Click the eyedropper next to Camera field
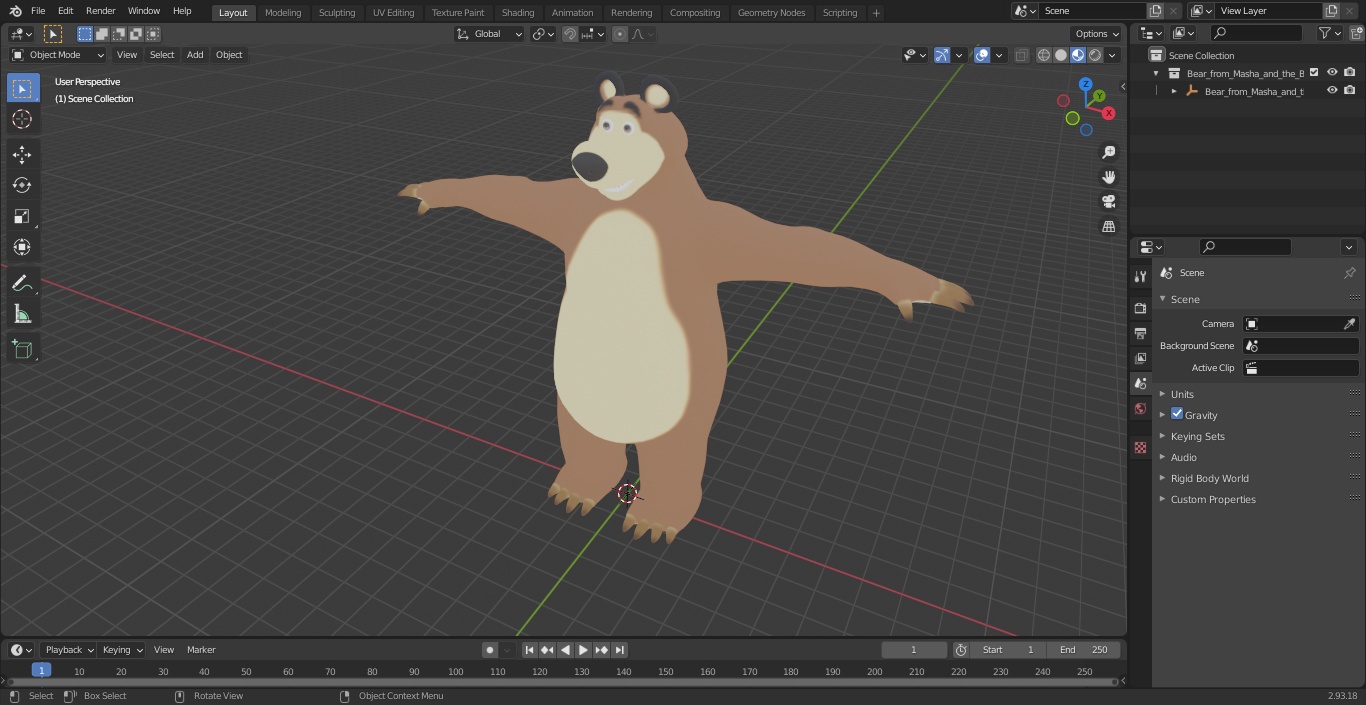This screenshot has height=705, width=1366. pyautogui.click(x=1349, y=324)
